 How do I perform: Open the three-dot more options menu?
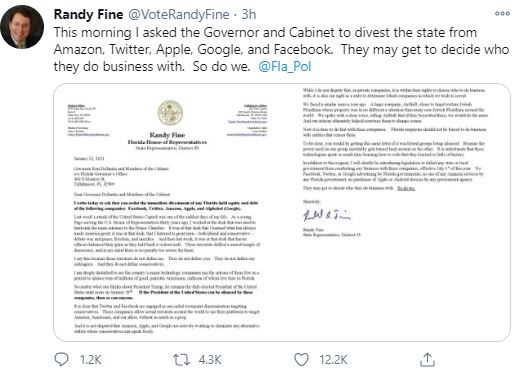502,14
